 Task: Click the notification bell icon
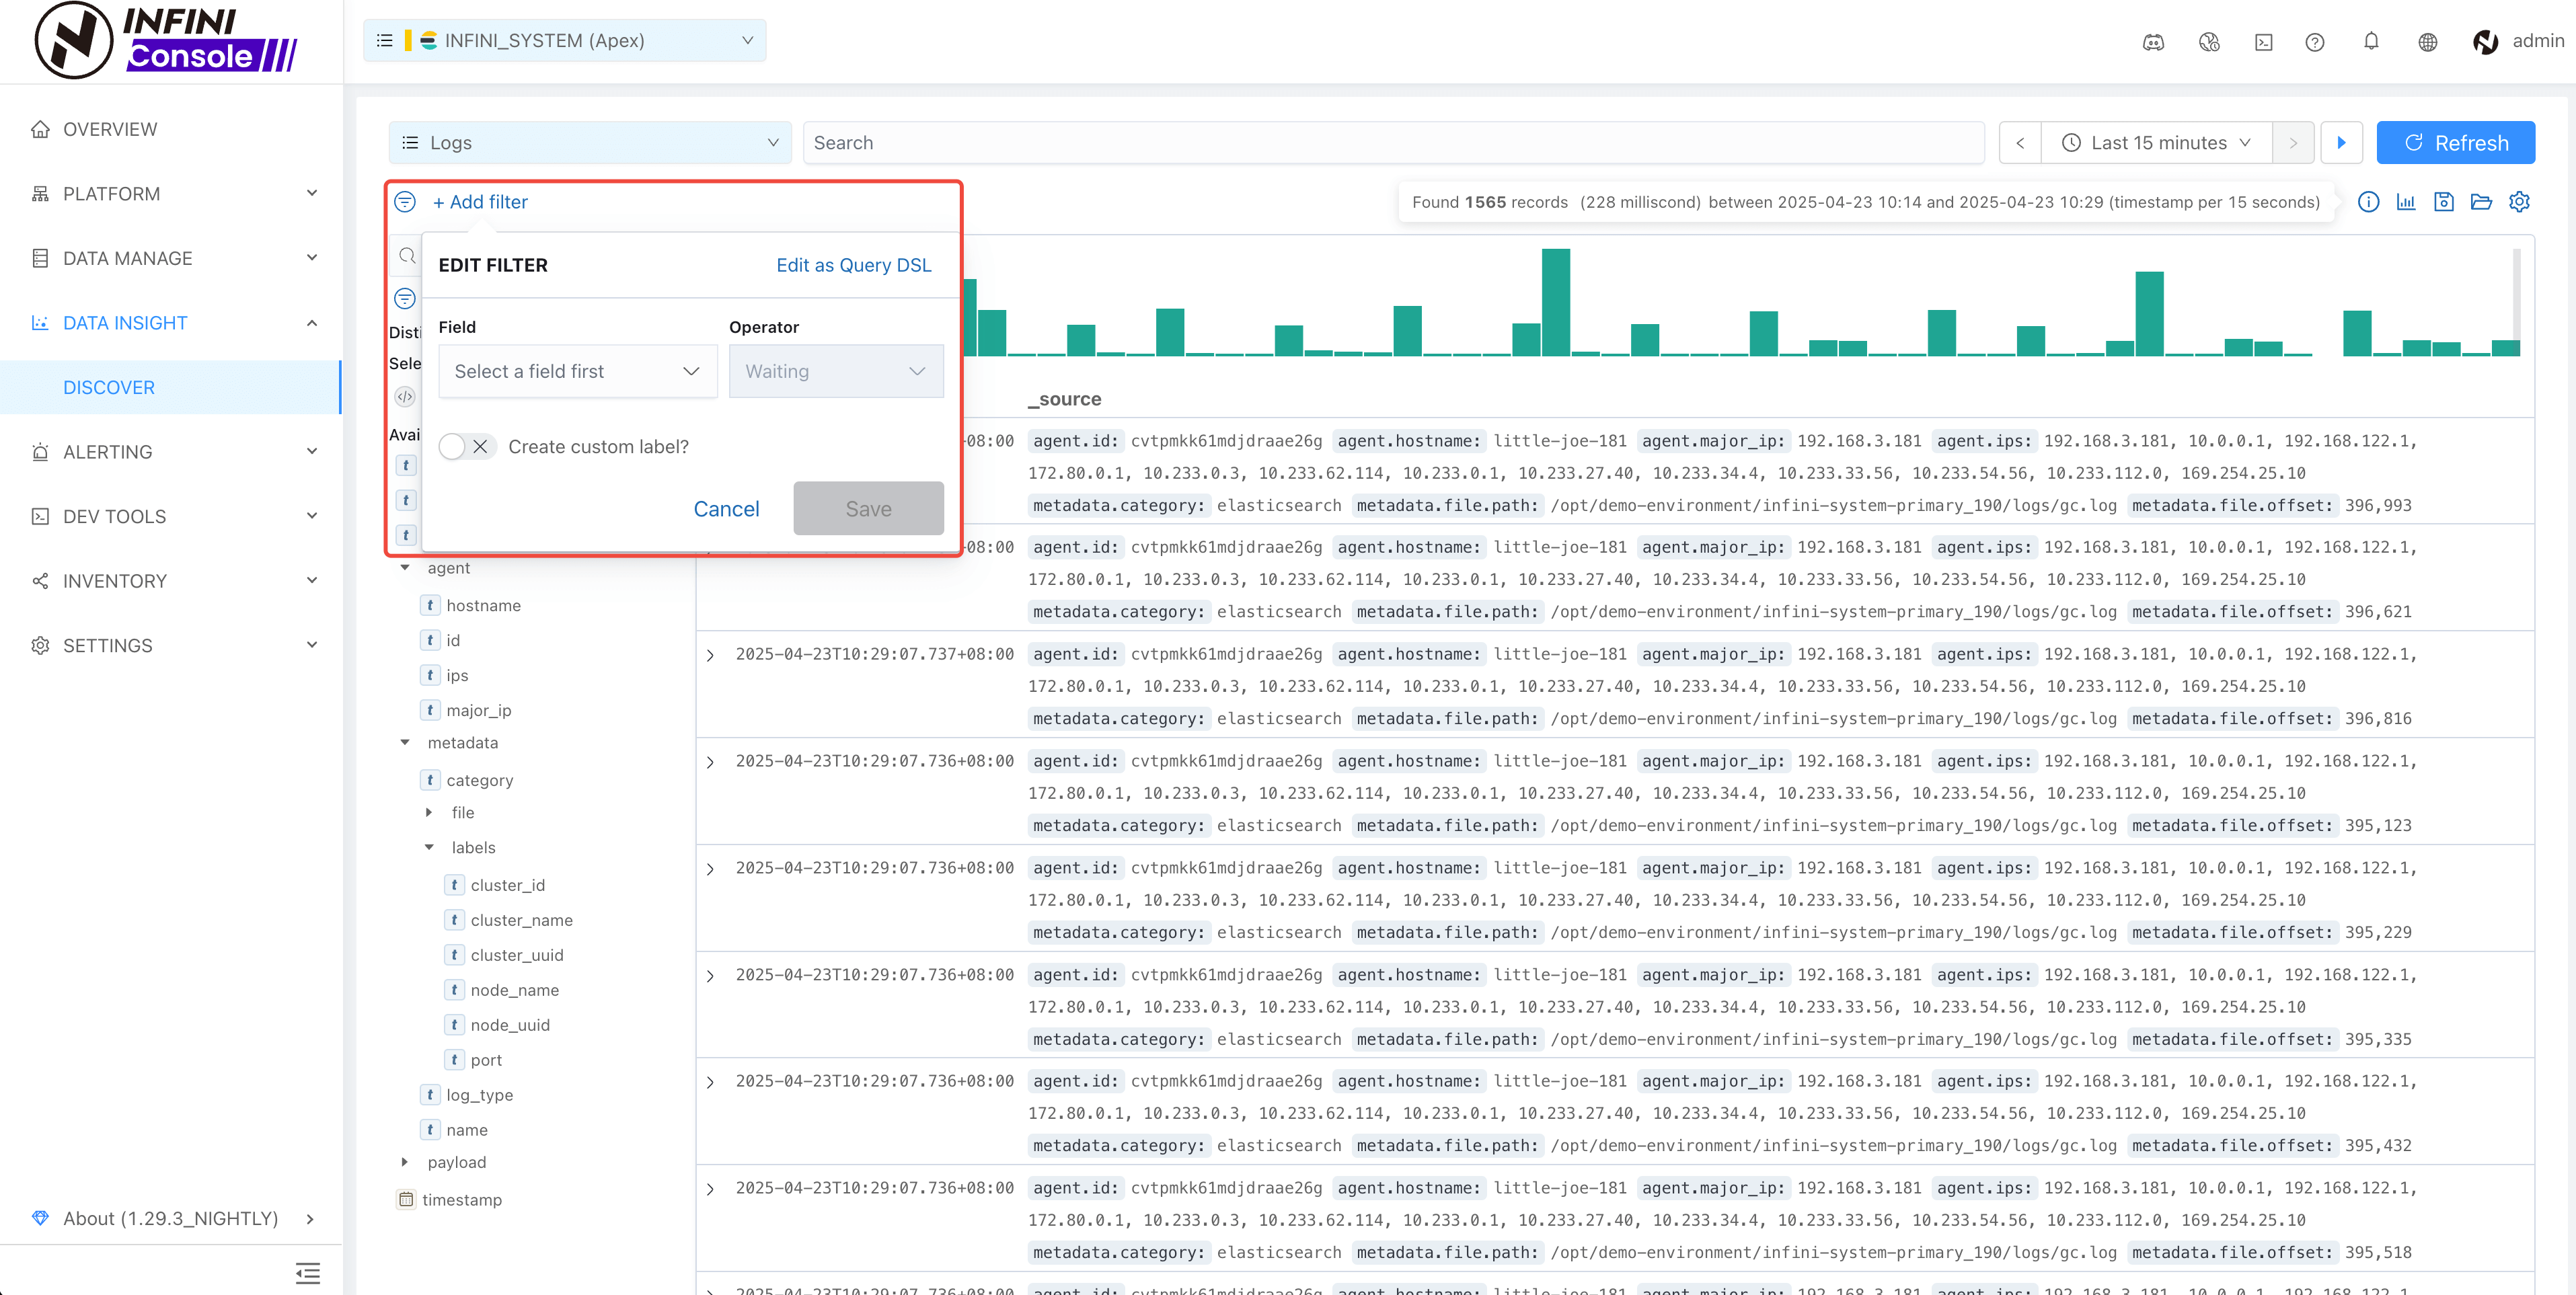click(2370, 41)
